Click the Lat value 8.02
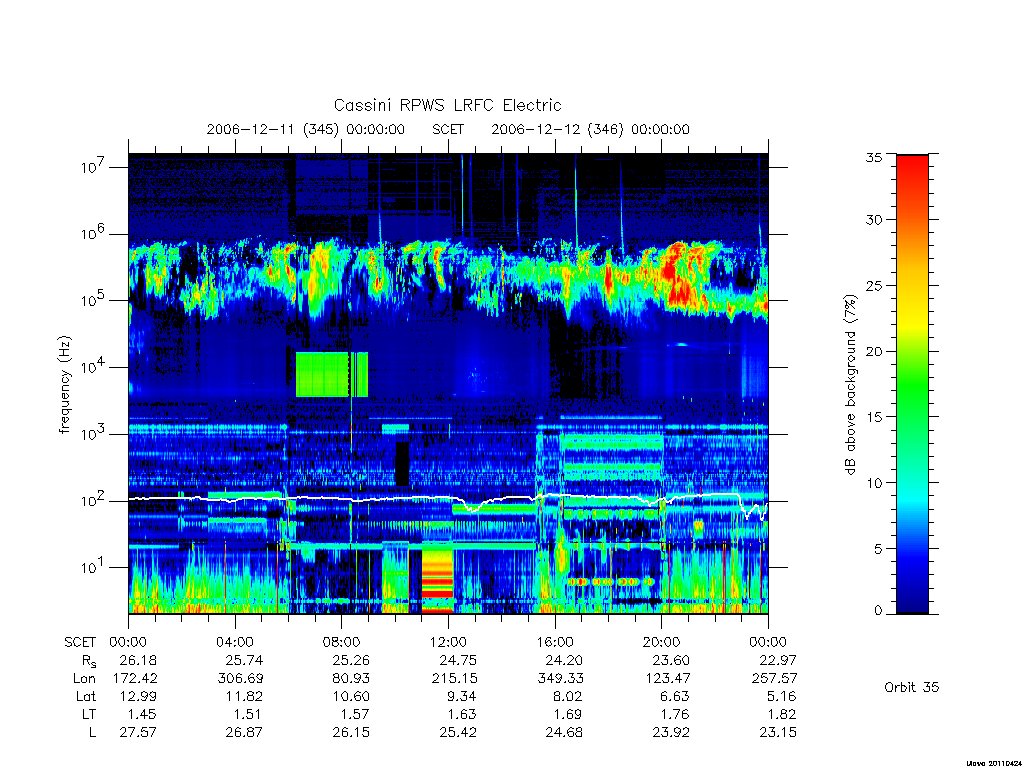1024x768 pixels. (x=568, y=696)
